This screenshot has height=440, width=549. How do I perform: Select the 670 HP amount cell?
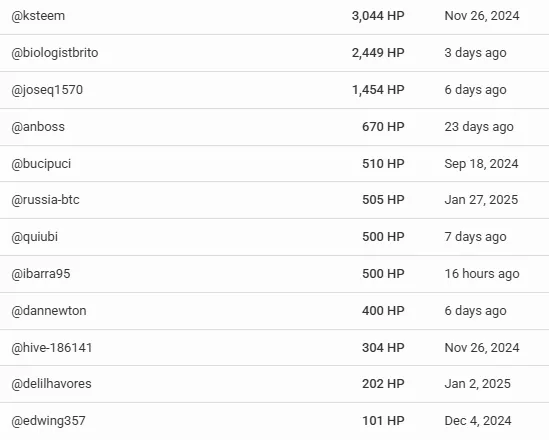click(x=383, y=127)
